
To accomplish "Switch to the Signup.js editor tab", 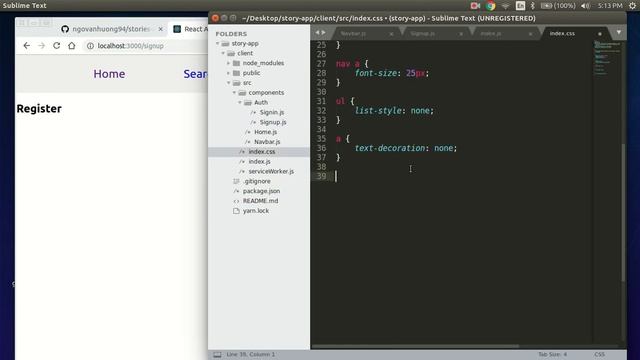I will click(422, 33).
